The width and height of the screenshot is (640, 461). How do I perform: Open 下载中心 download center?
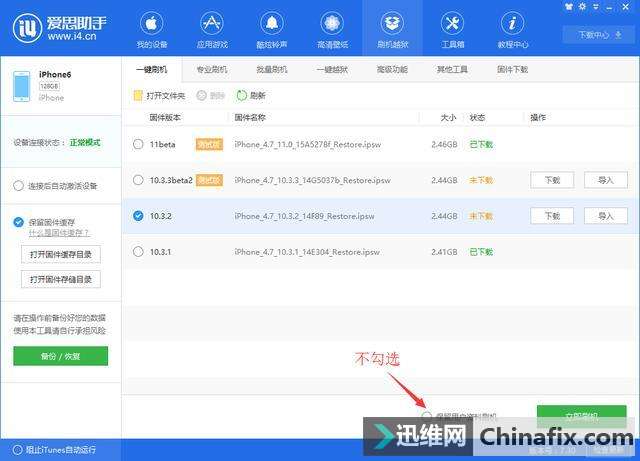(591, 34)
